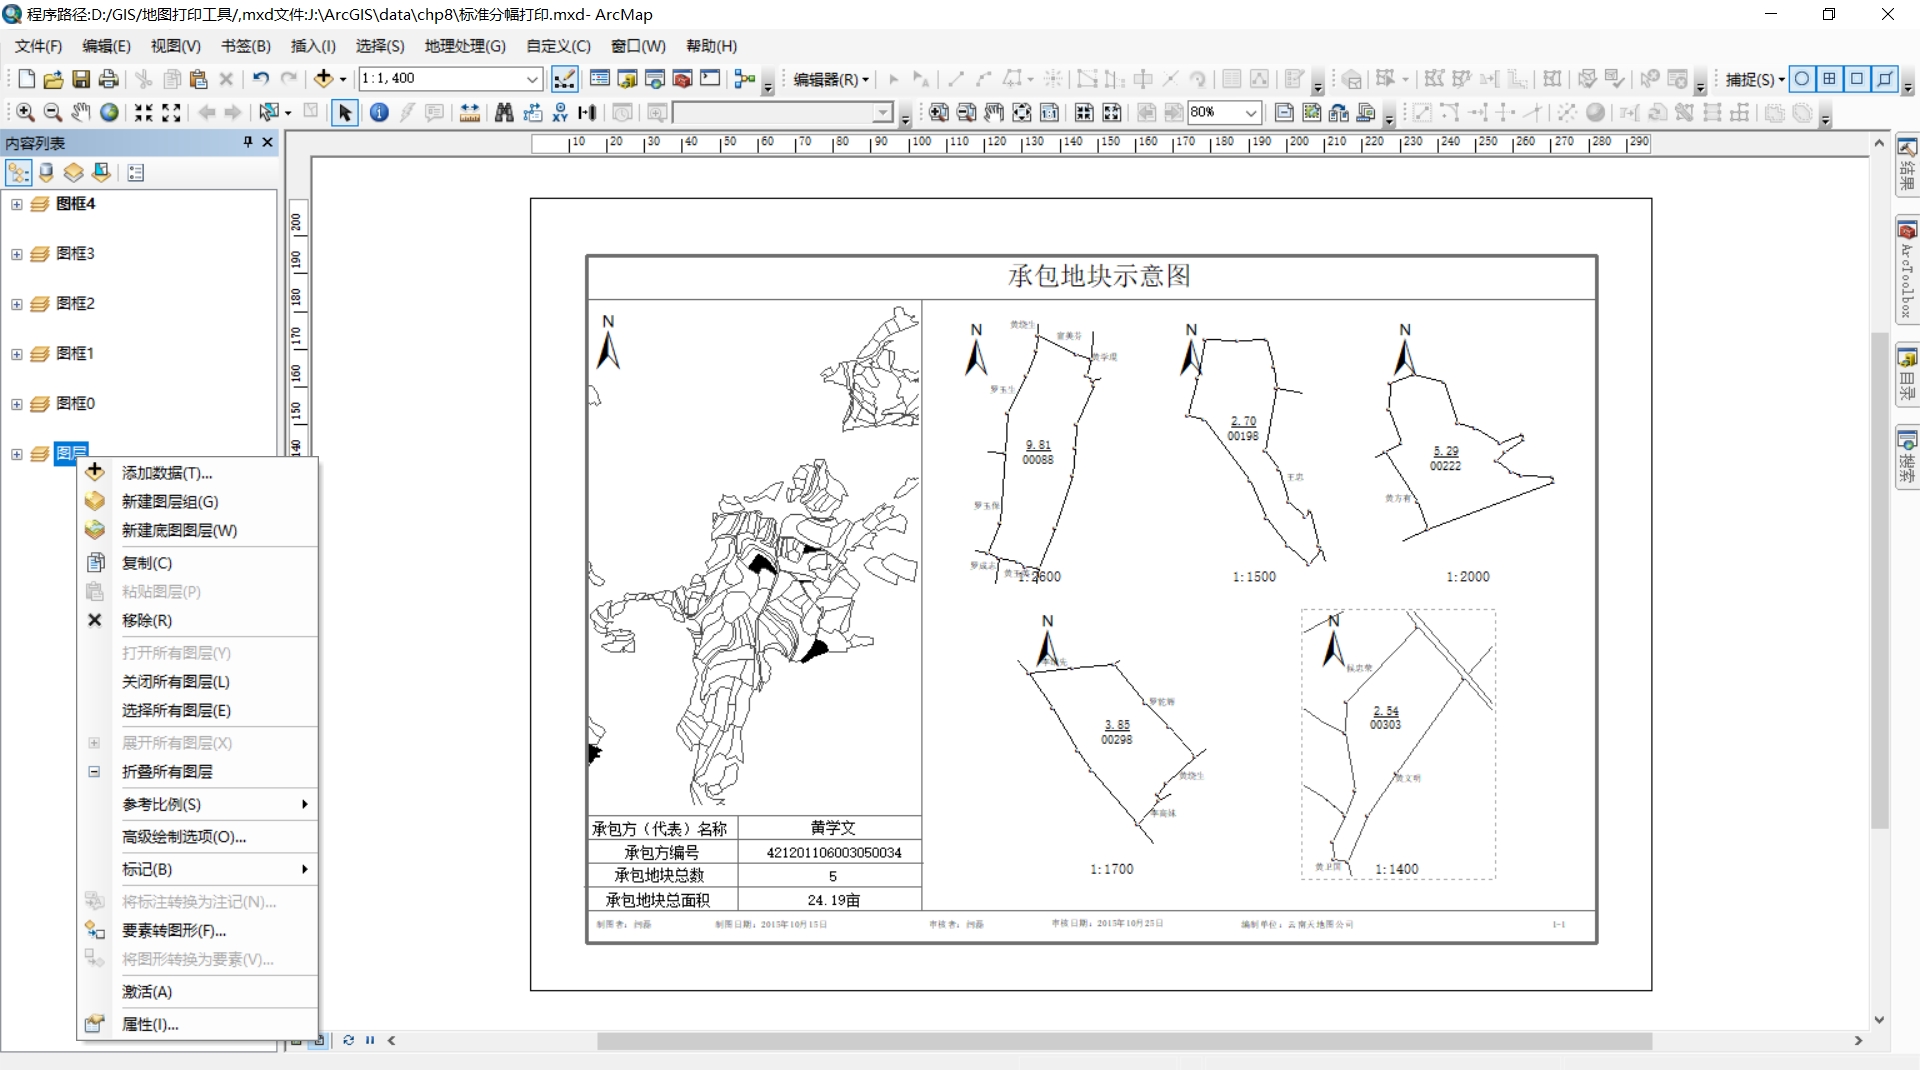1920x1070 pixels.
Task: Save the map document
Action: point(81,79)
